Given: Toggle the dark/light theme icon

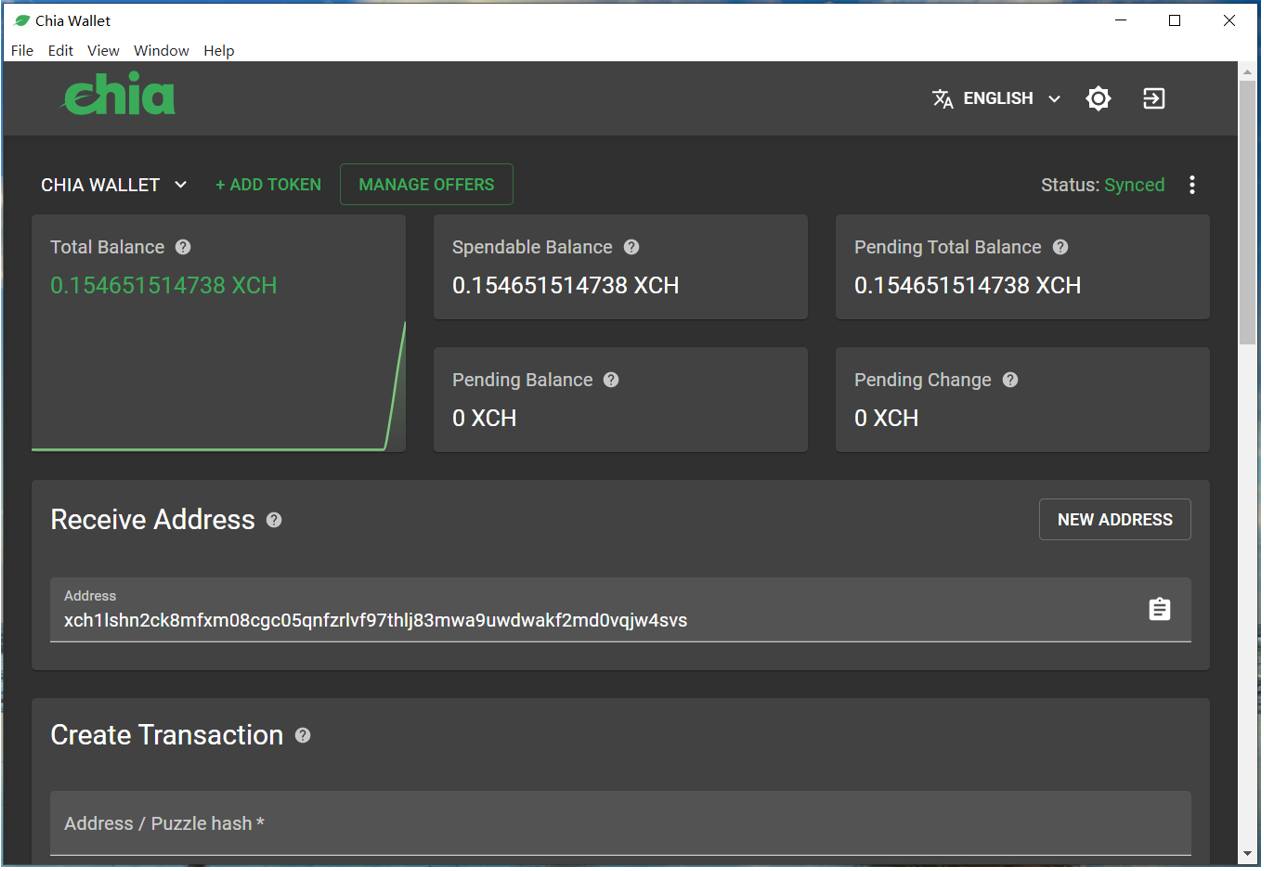Looking at the screenshot, I should [1098, 98].
